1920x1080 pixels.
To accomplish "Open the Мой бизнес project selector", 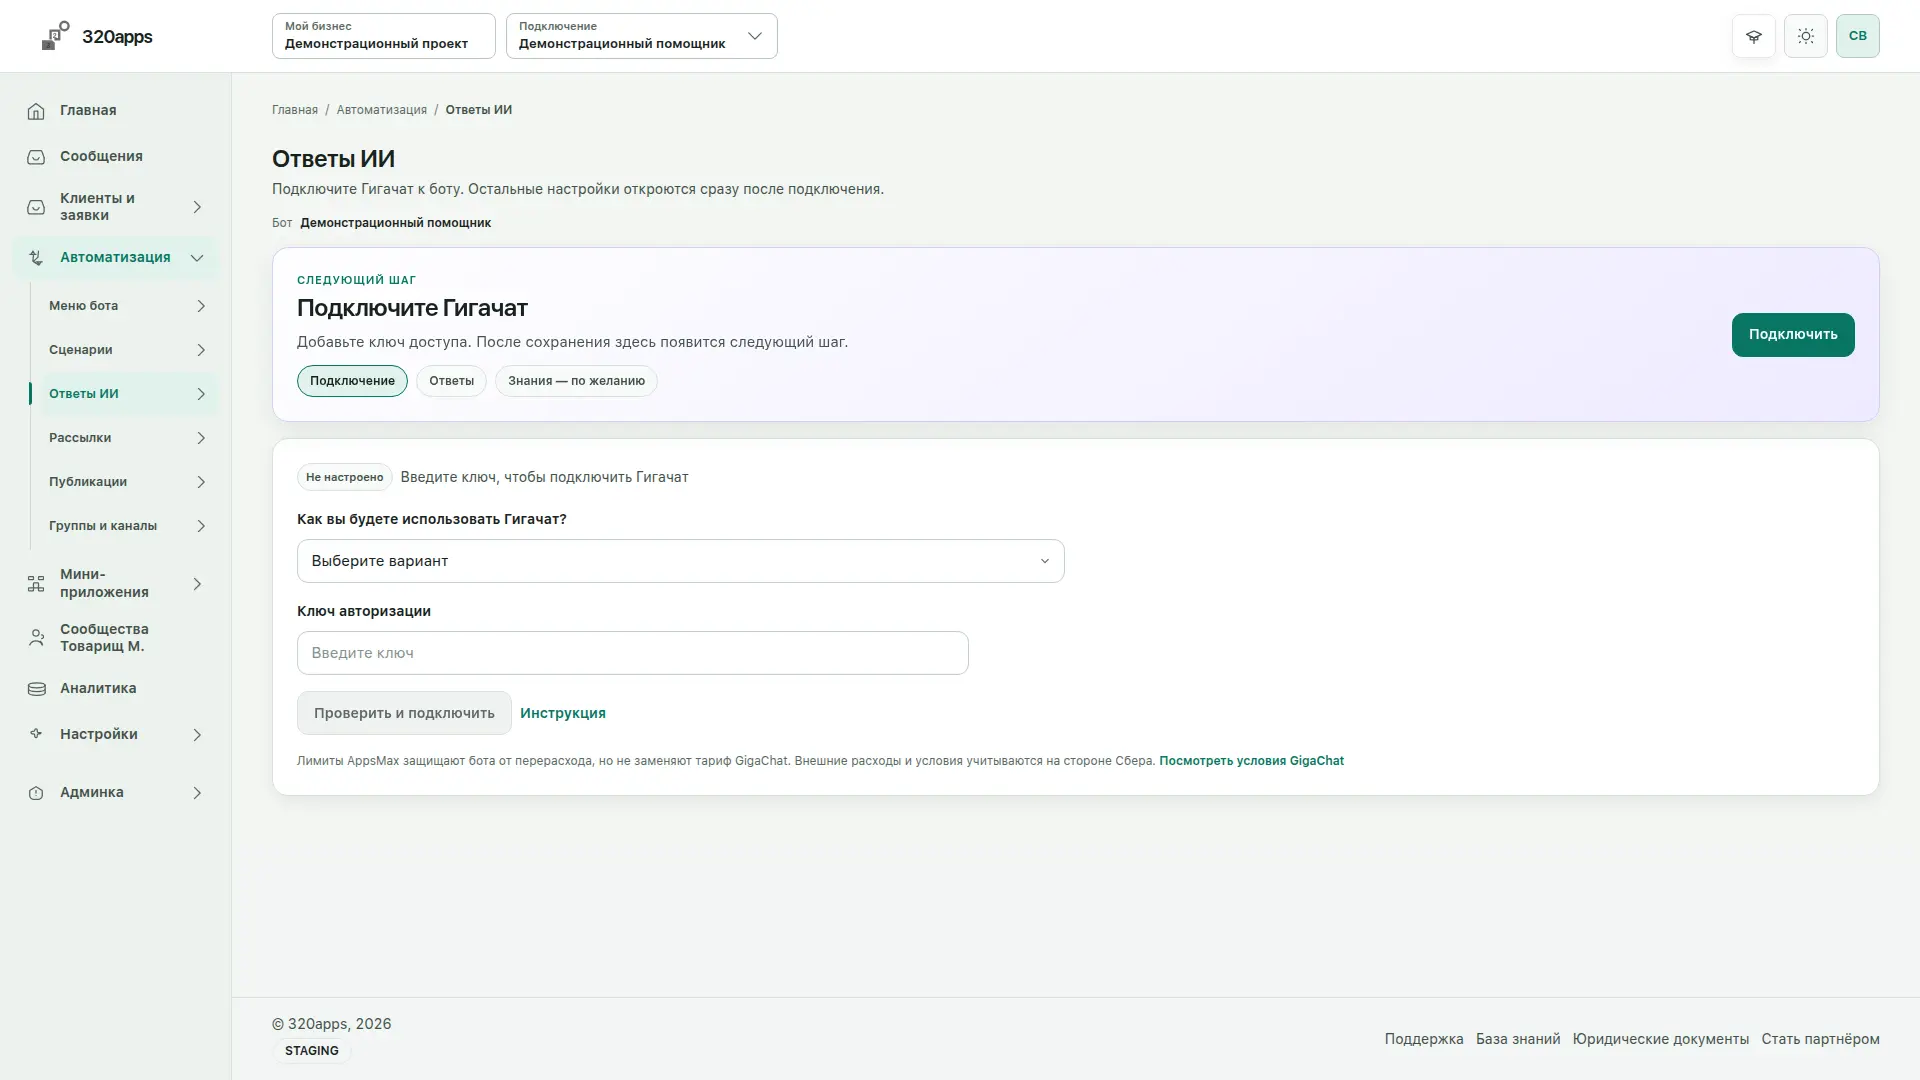I will [x=383, y=36].
